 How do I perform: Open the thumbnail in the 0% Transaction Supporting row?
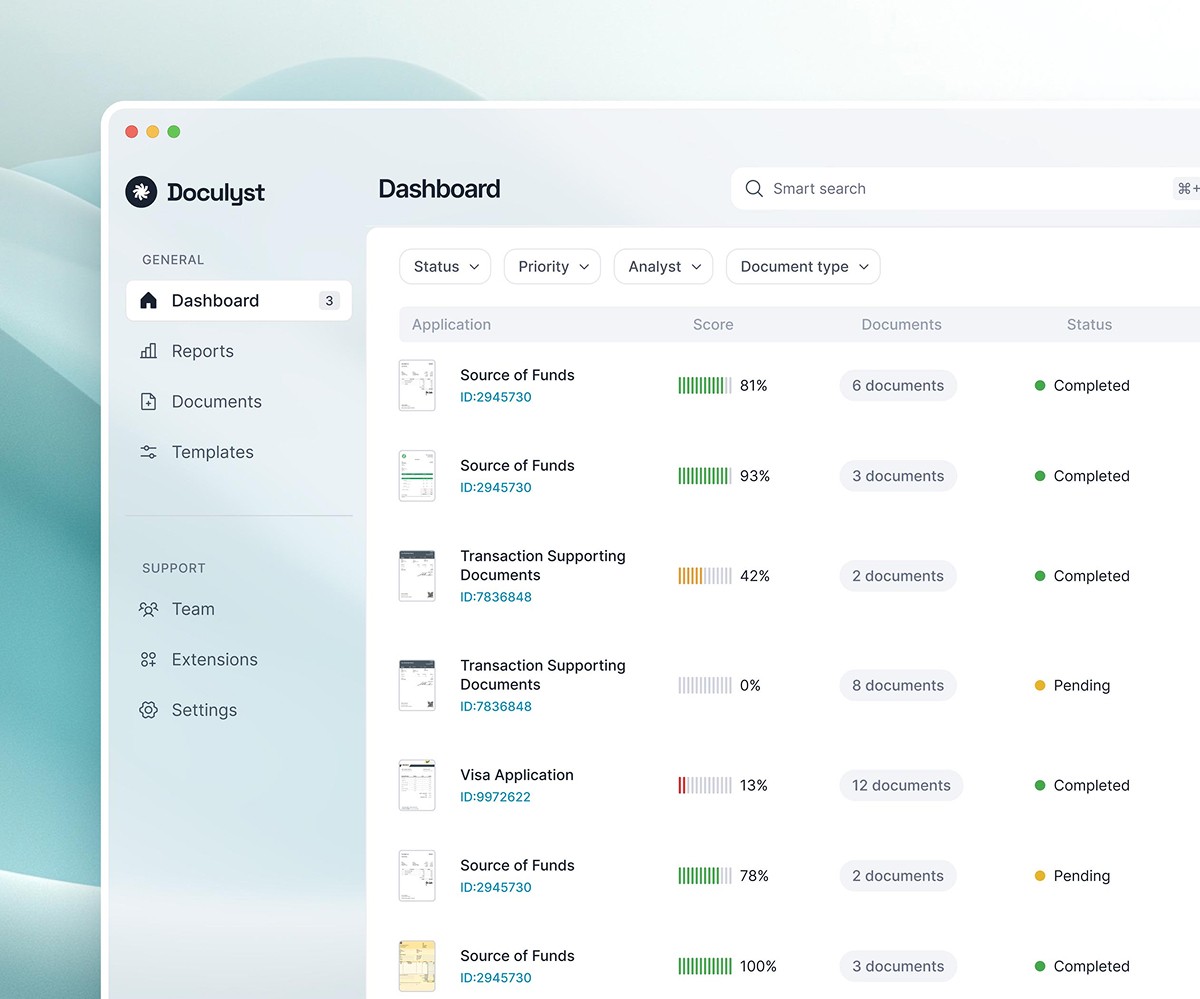[417, 685]
